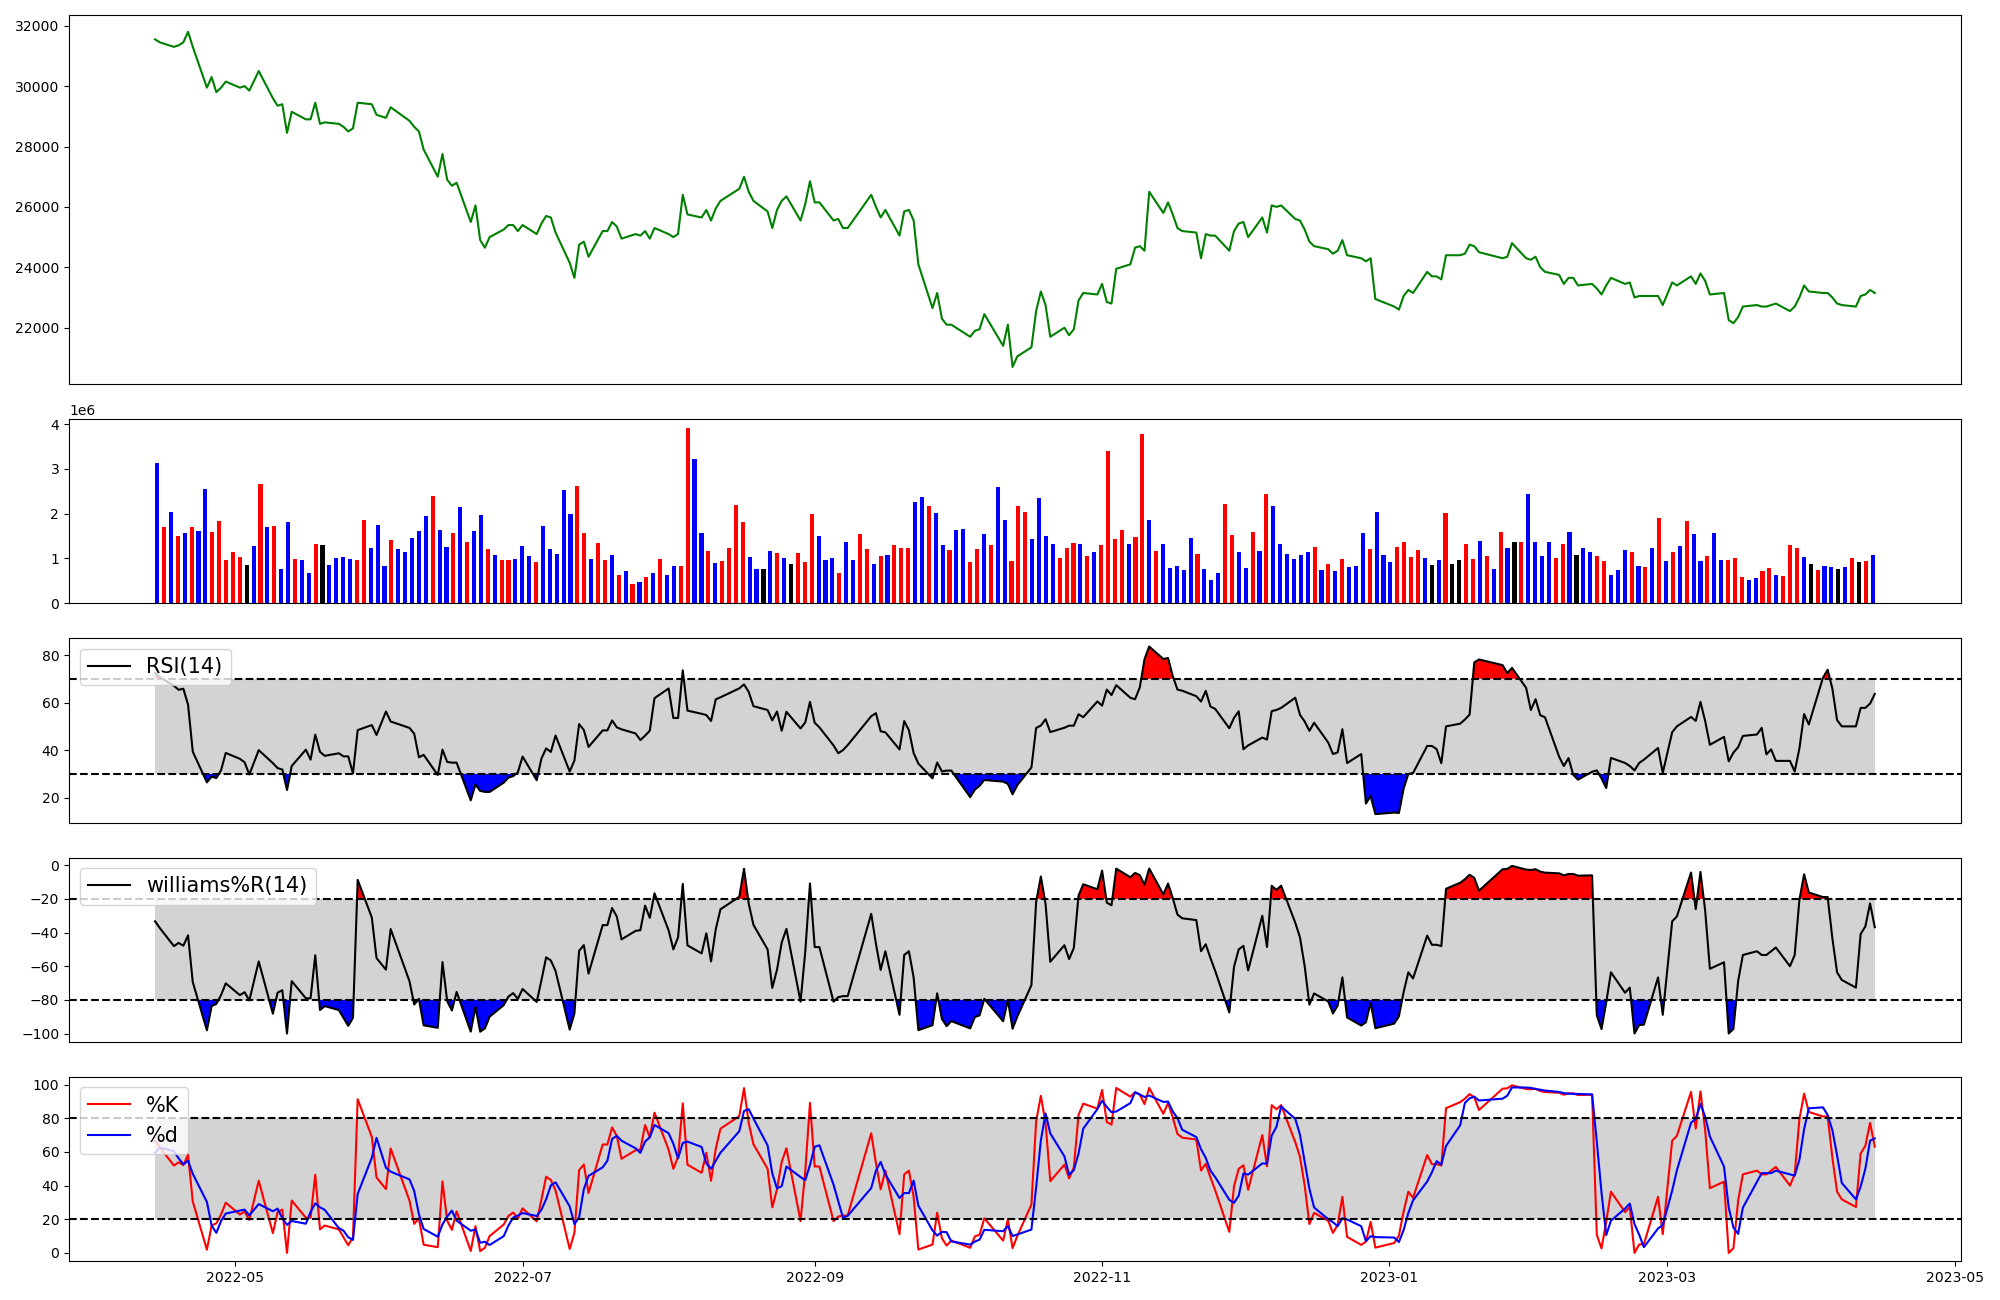This screenshot has width=2000, height=1300.
Task: Click the 1e6 volume scale label
Action: coord(82,411)
